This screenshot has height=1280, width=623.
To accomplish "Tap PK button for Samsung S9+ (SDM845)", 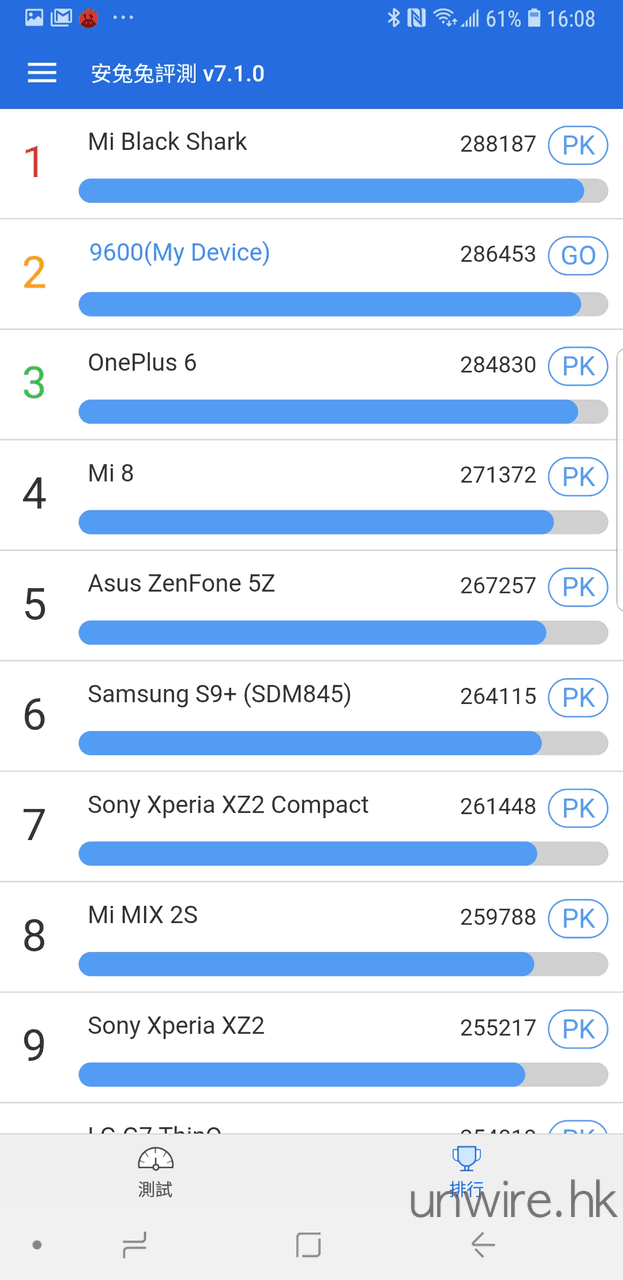I will point(578,697).
